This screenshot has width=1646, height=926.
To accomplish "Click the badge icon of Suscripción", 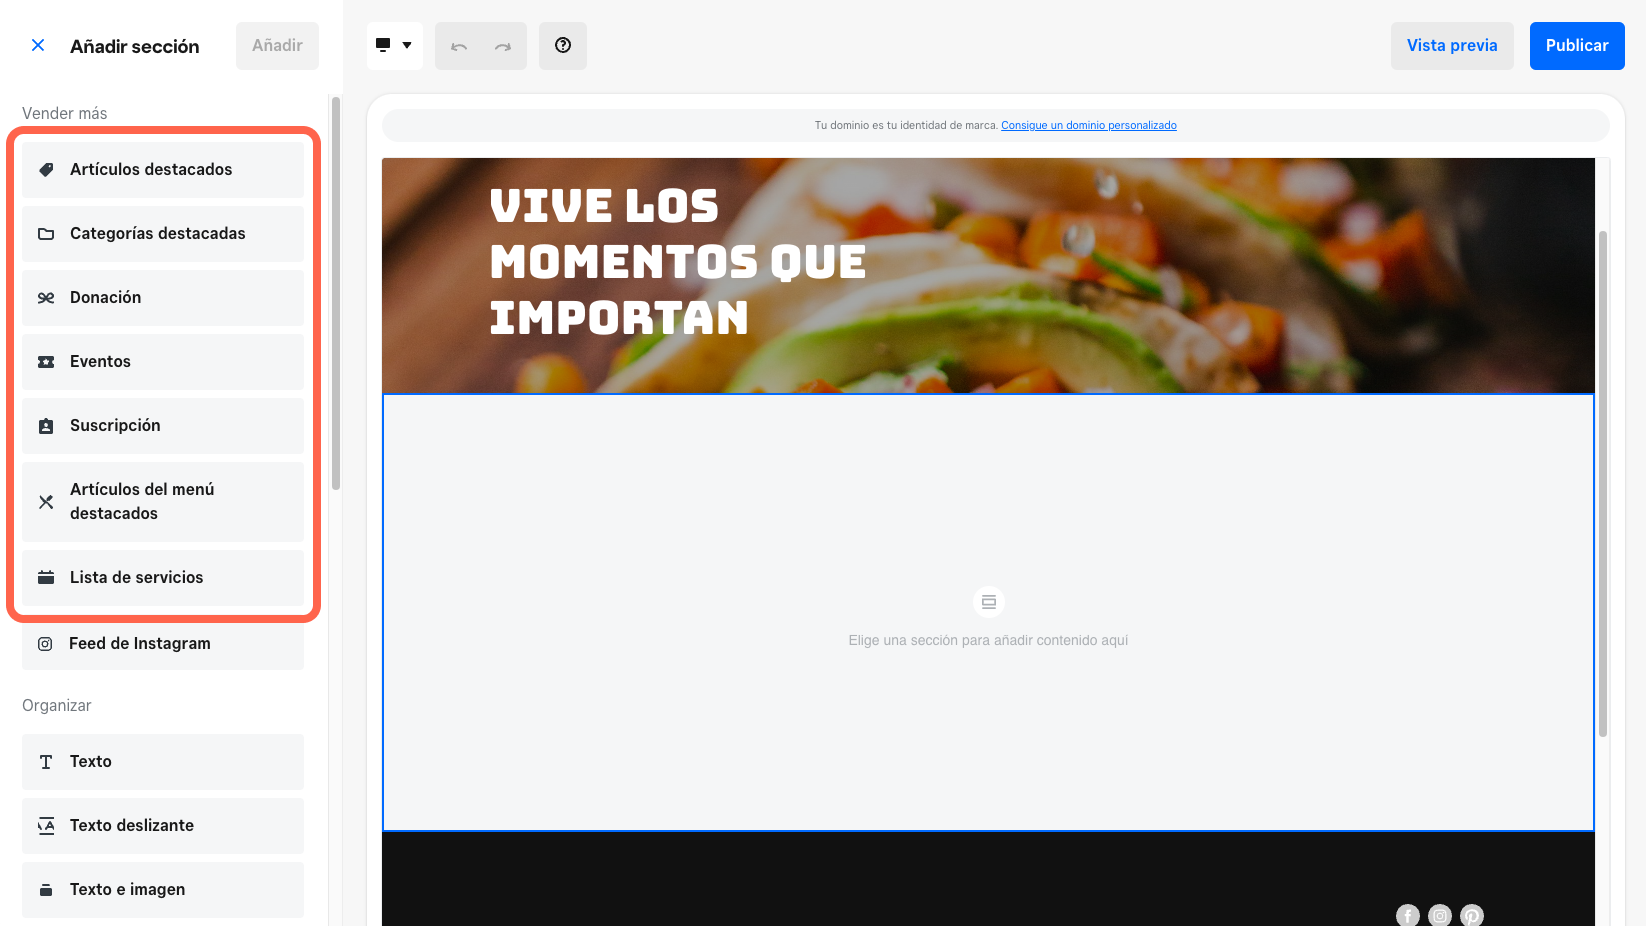I will [46, 426].
